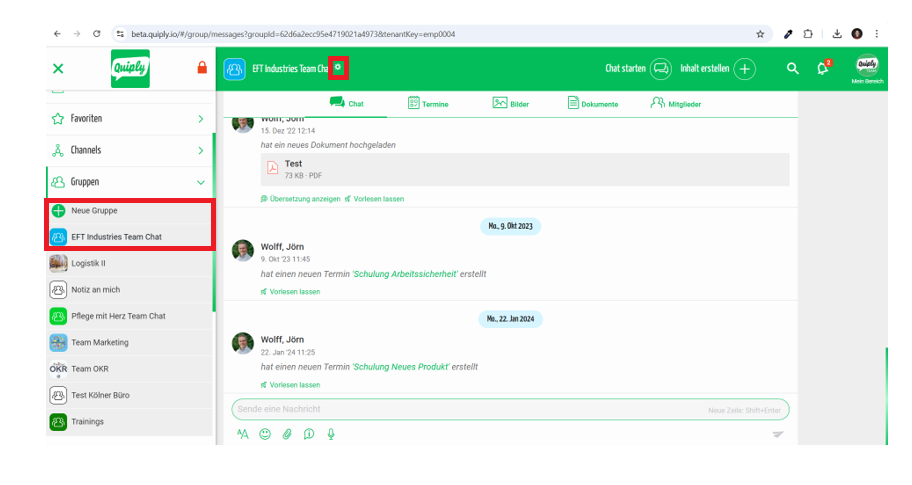912x485 pixels.
Task: Click the Quiply logo in sidebar
Action: (130, 69)
